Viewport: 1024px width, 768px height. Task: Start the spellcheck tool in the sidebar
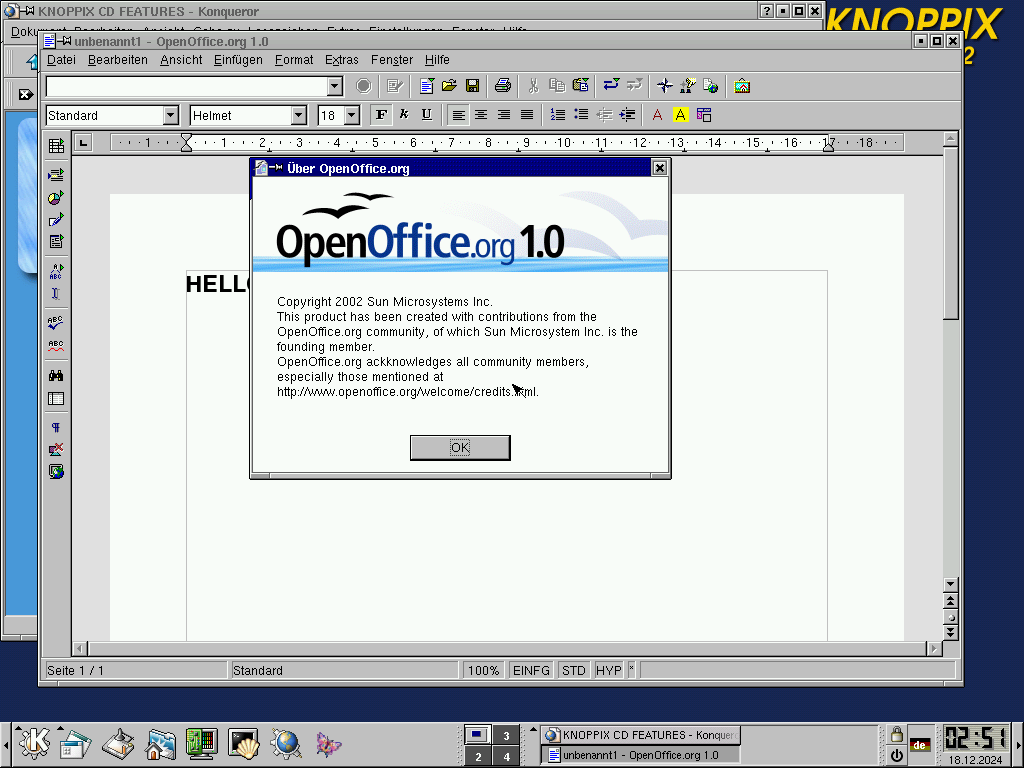[56, 322]
